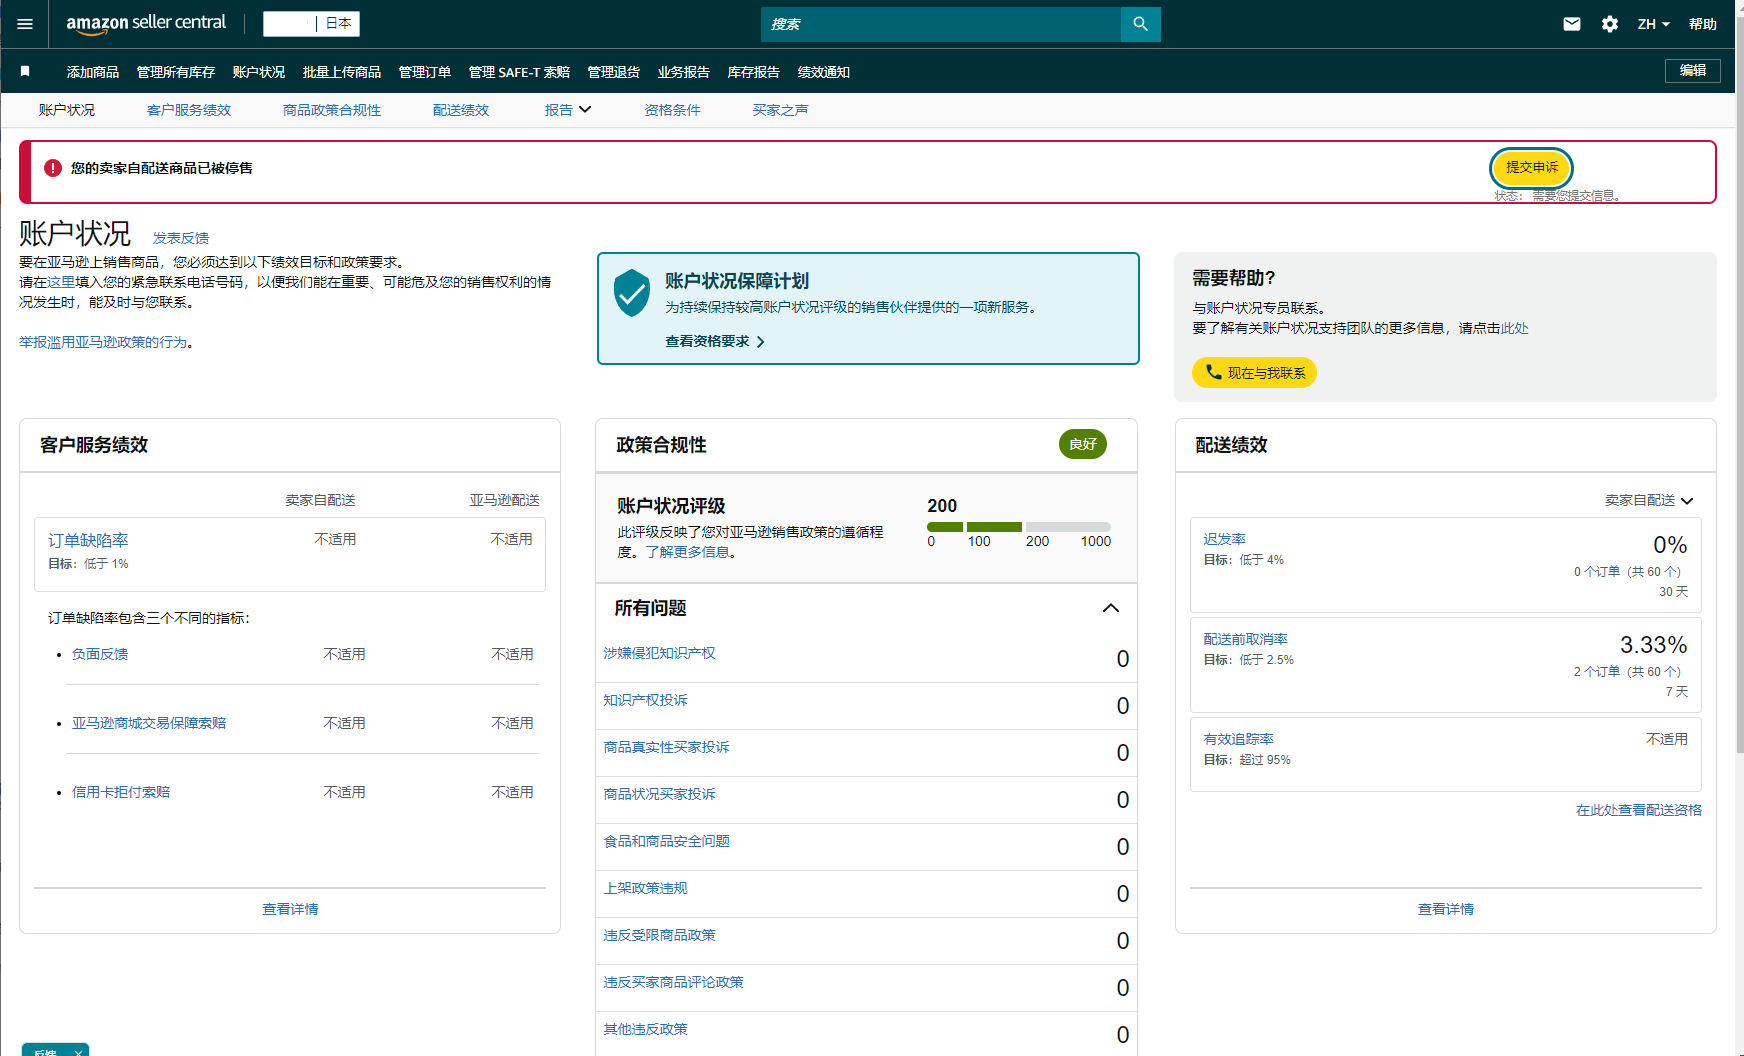This screenshot has width=1744, height=1056.
Task: Open the 卖家自配送 dropdown in 配送绩效
Action: [x=1649, y=500]
